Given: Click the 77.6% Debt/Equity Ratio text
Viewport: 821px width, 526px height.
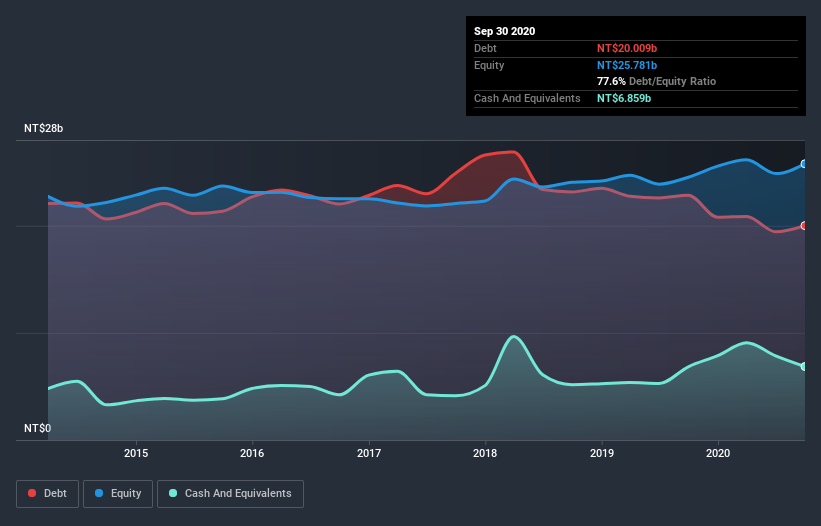Looking at the screenshot, I should (657, 81).
